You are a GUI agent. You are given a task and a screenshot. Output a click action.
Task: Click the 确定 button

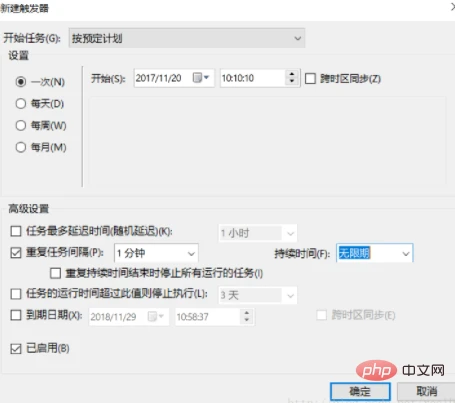click(x=360, y=391)
